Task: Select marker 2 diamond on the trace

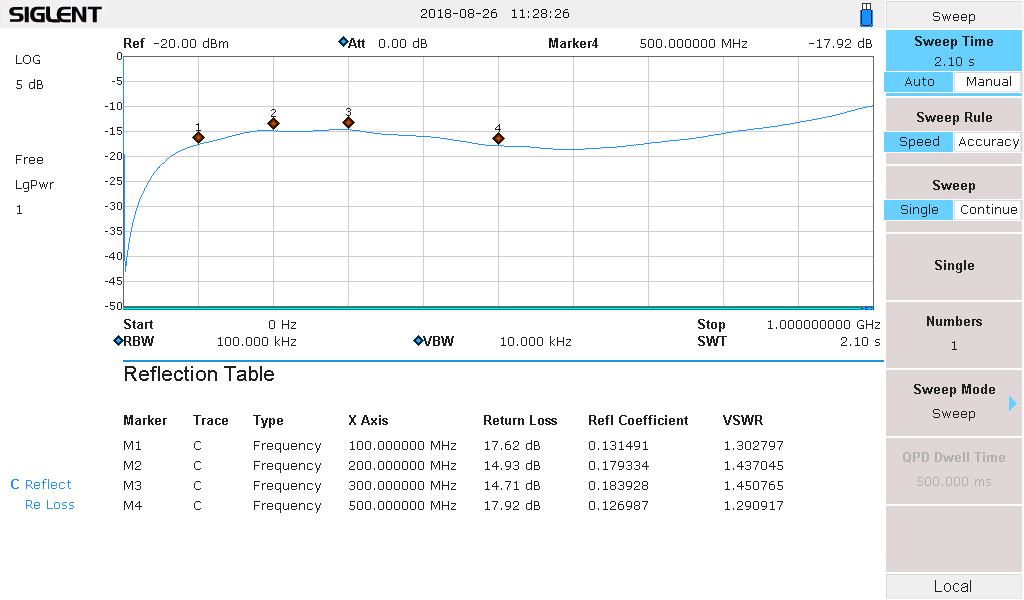Action: pyautogui.click(x=274, y=123)
